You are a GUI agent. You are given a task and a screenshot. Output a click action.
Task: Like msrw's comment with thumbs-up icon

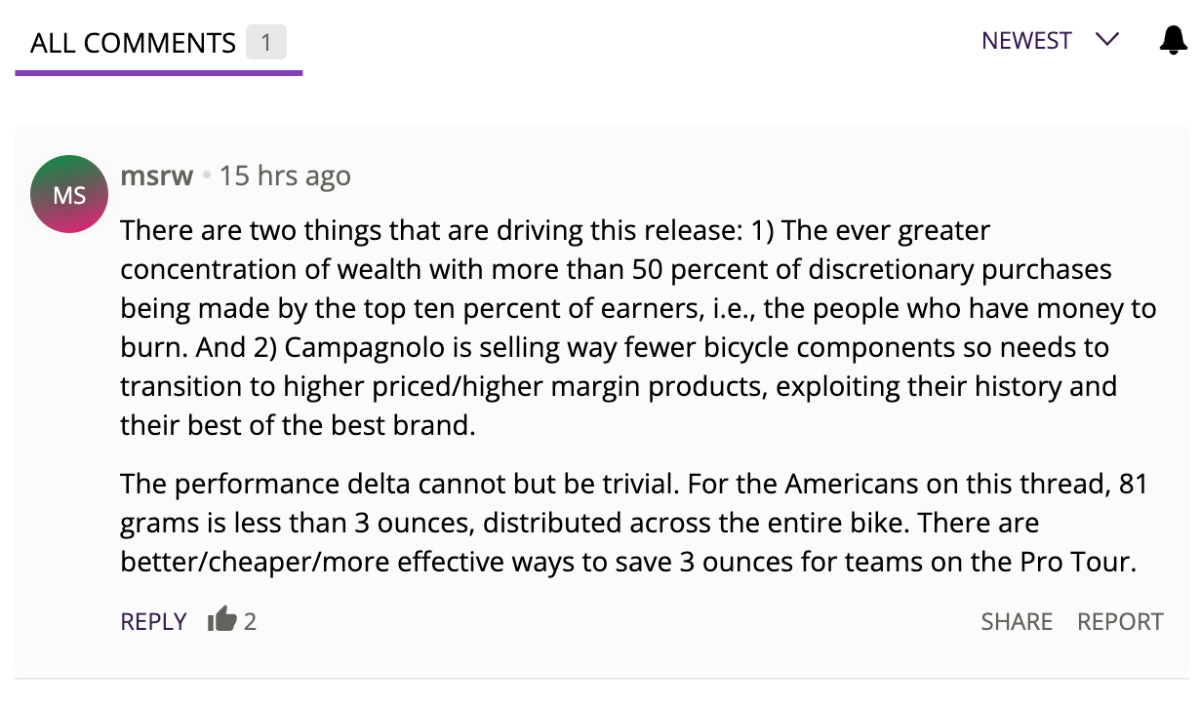point(221,621)
